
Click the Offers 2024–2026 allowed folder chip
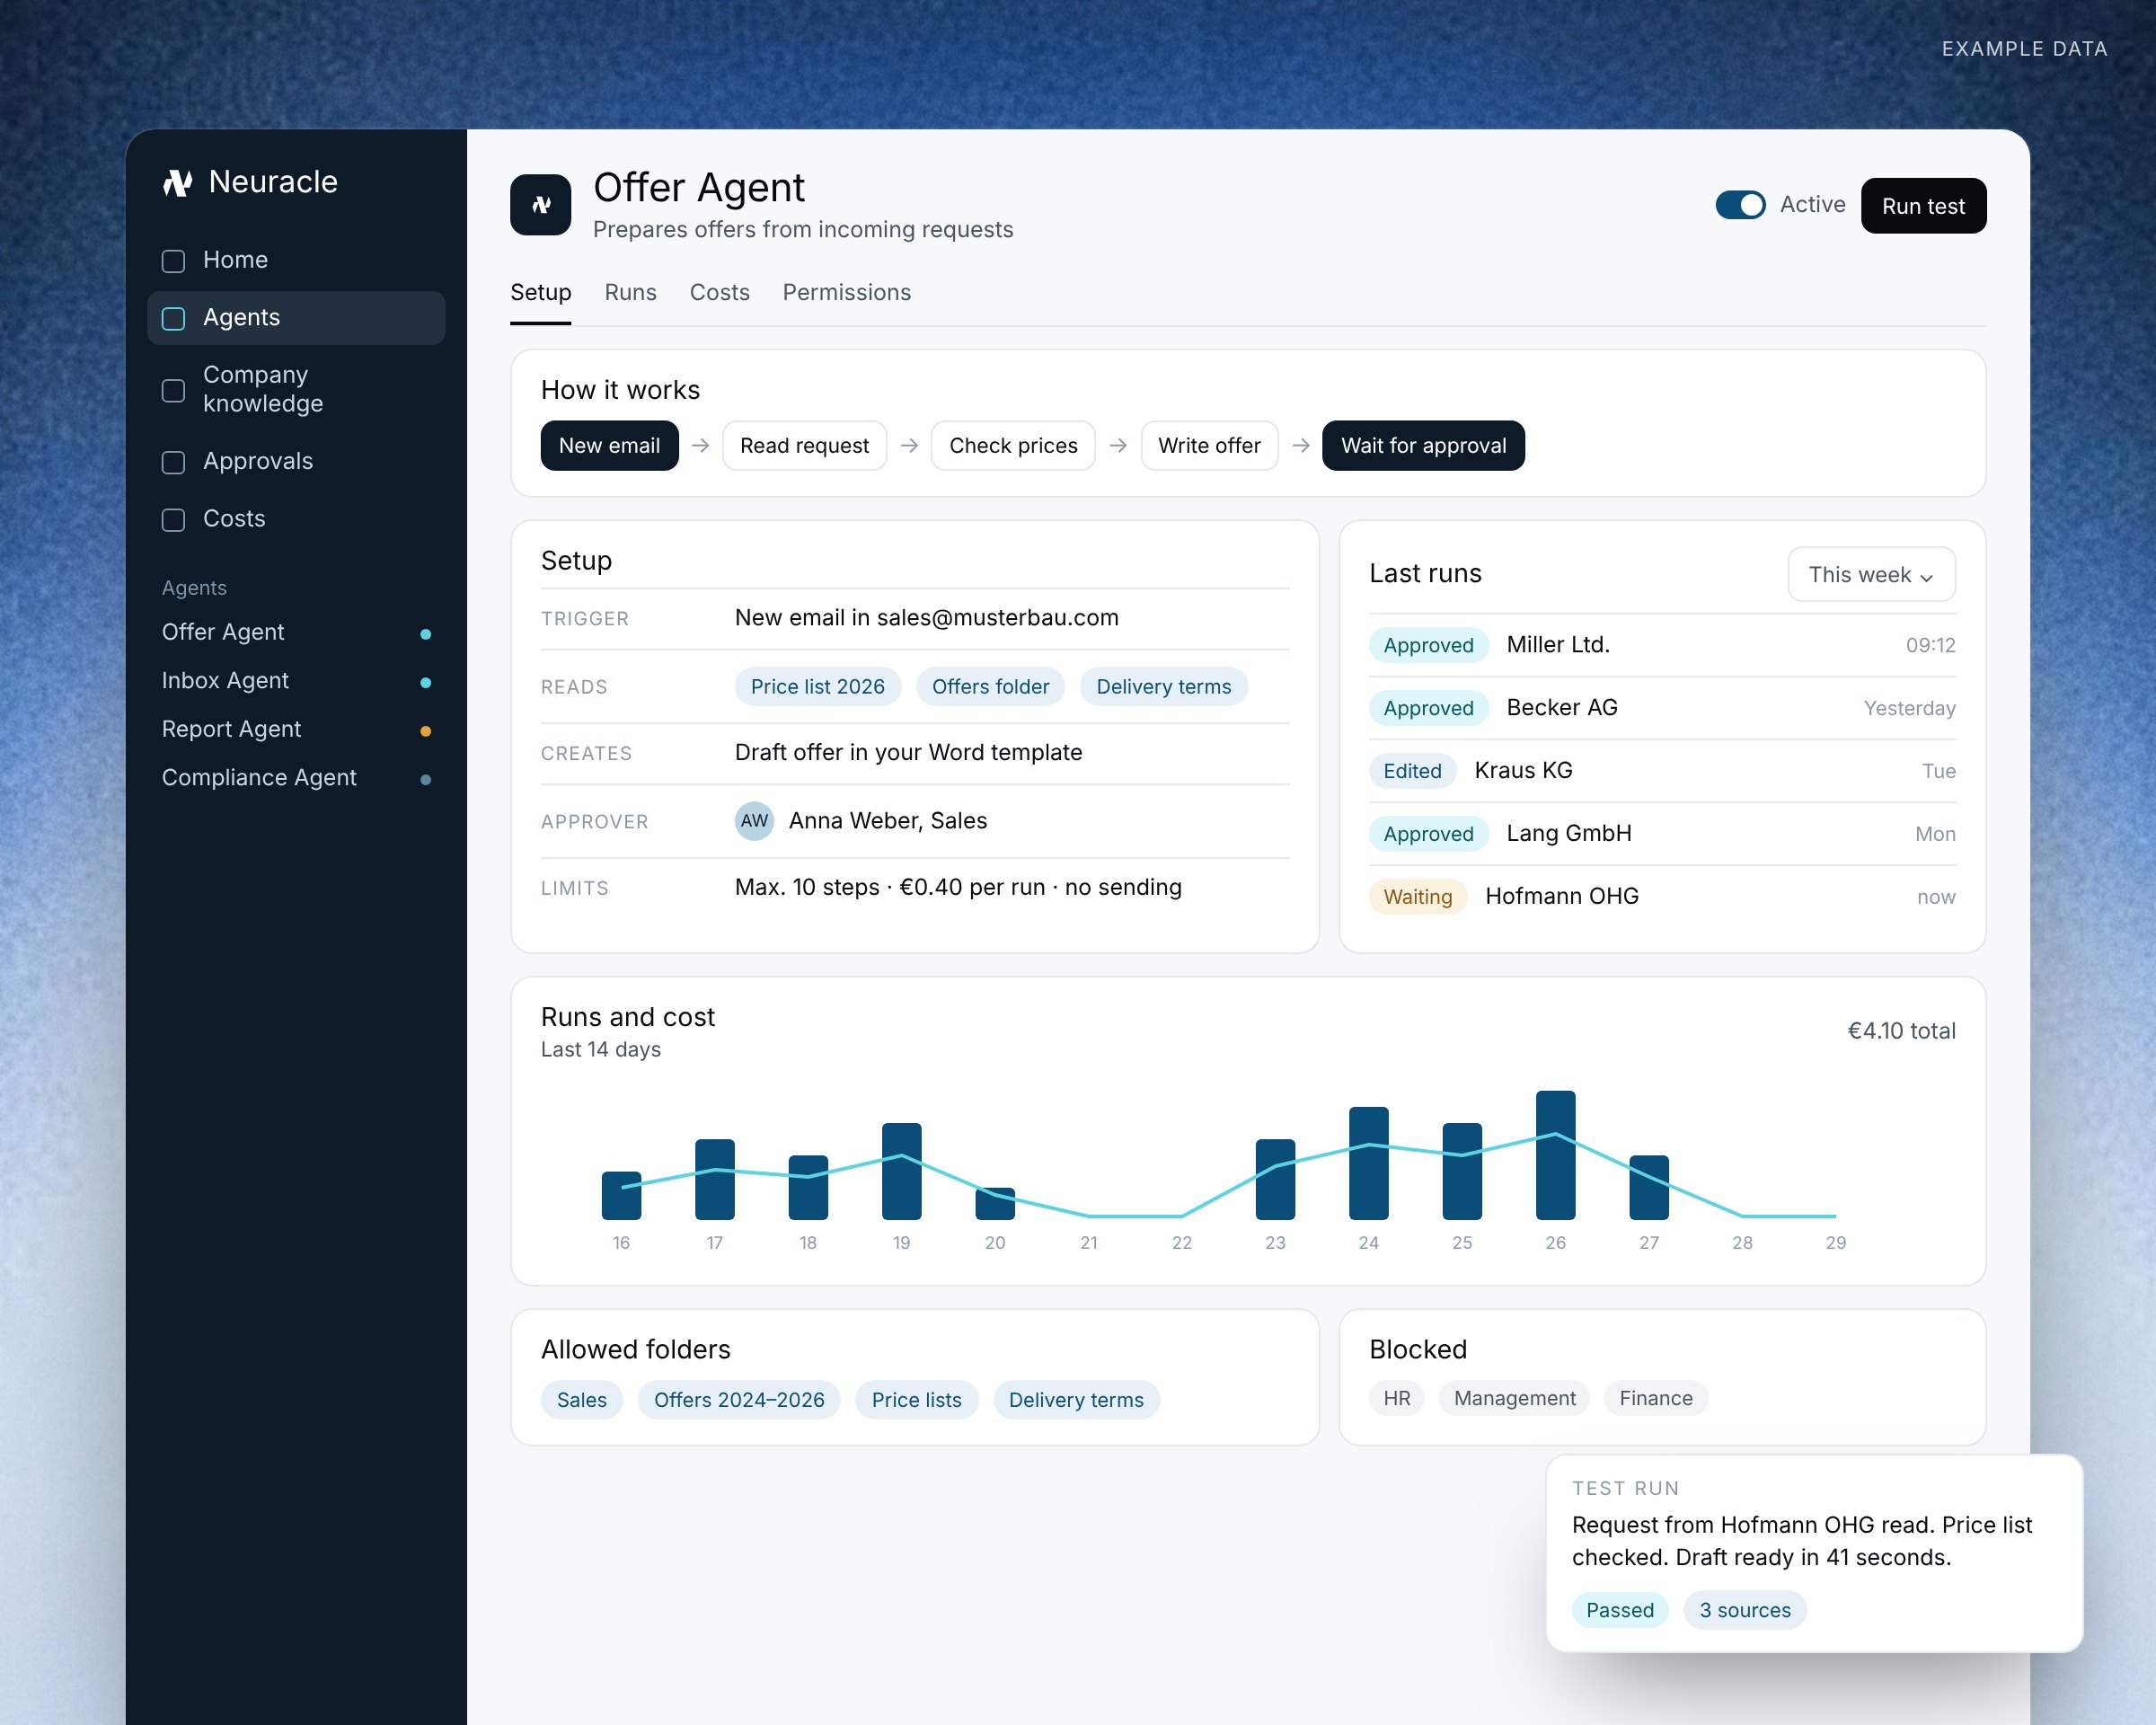tap(739, 1400)
